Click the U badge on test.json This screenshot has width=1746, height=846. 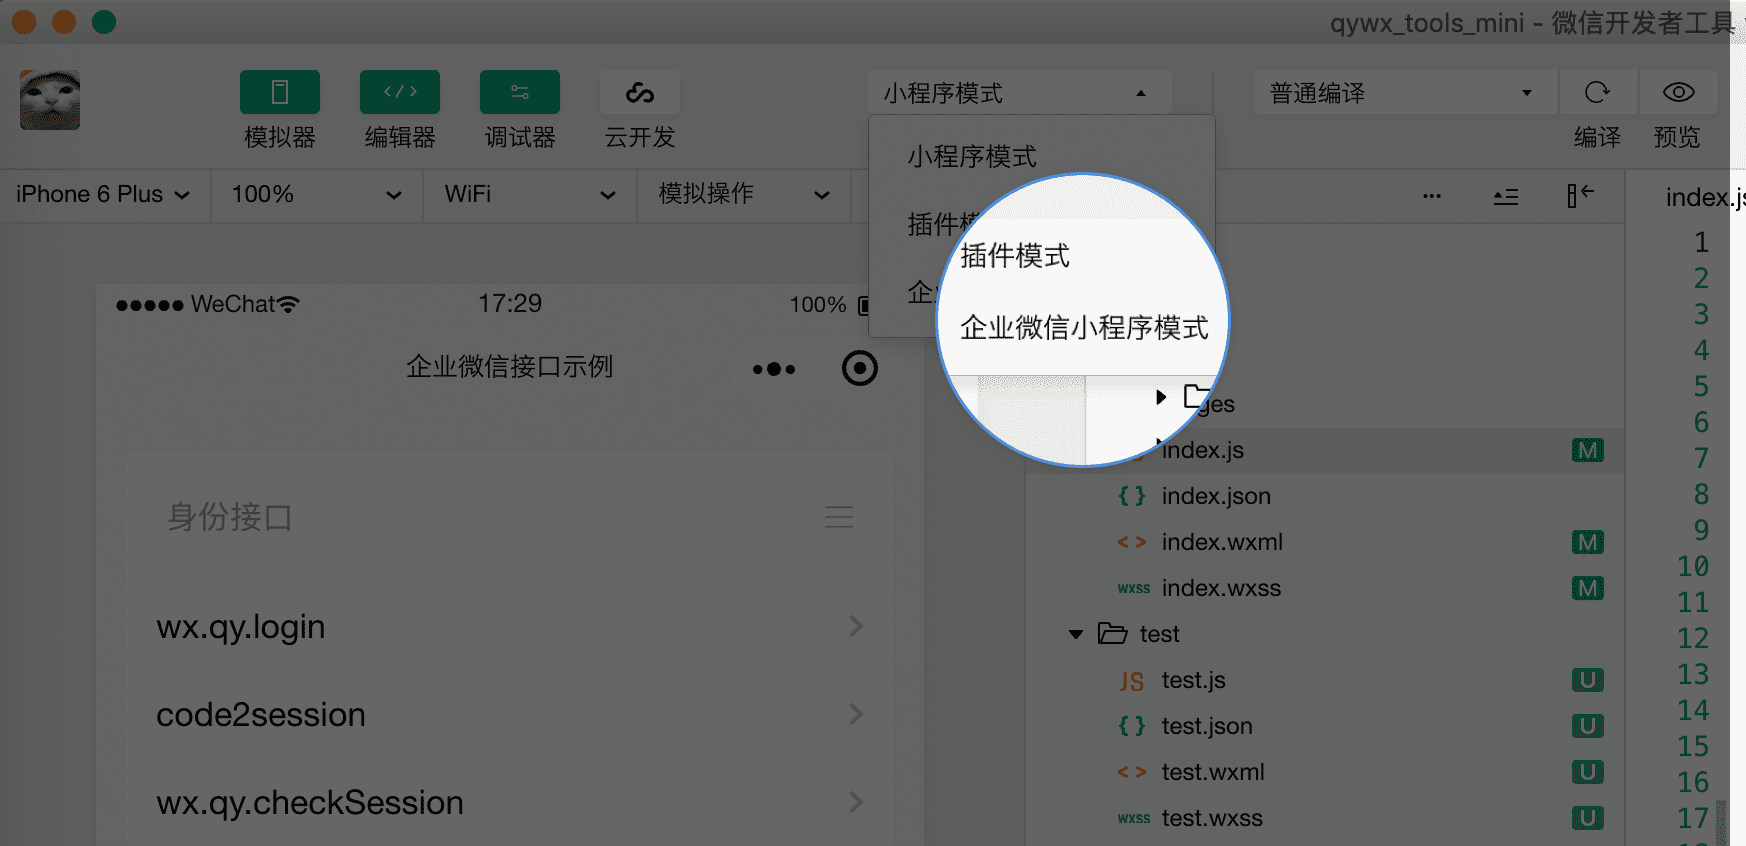(x=1588, y=726)
